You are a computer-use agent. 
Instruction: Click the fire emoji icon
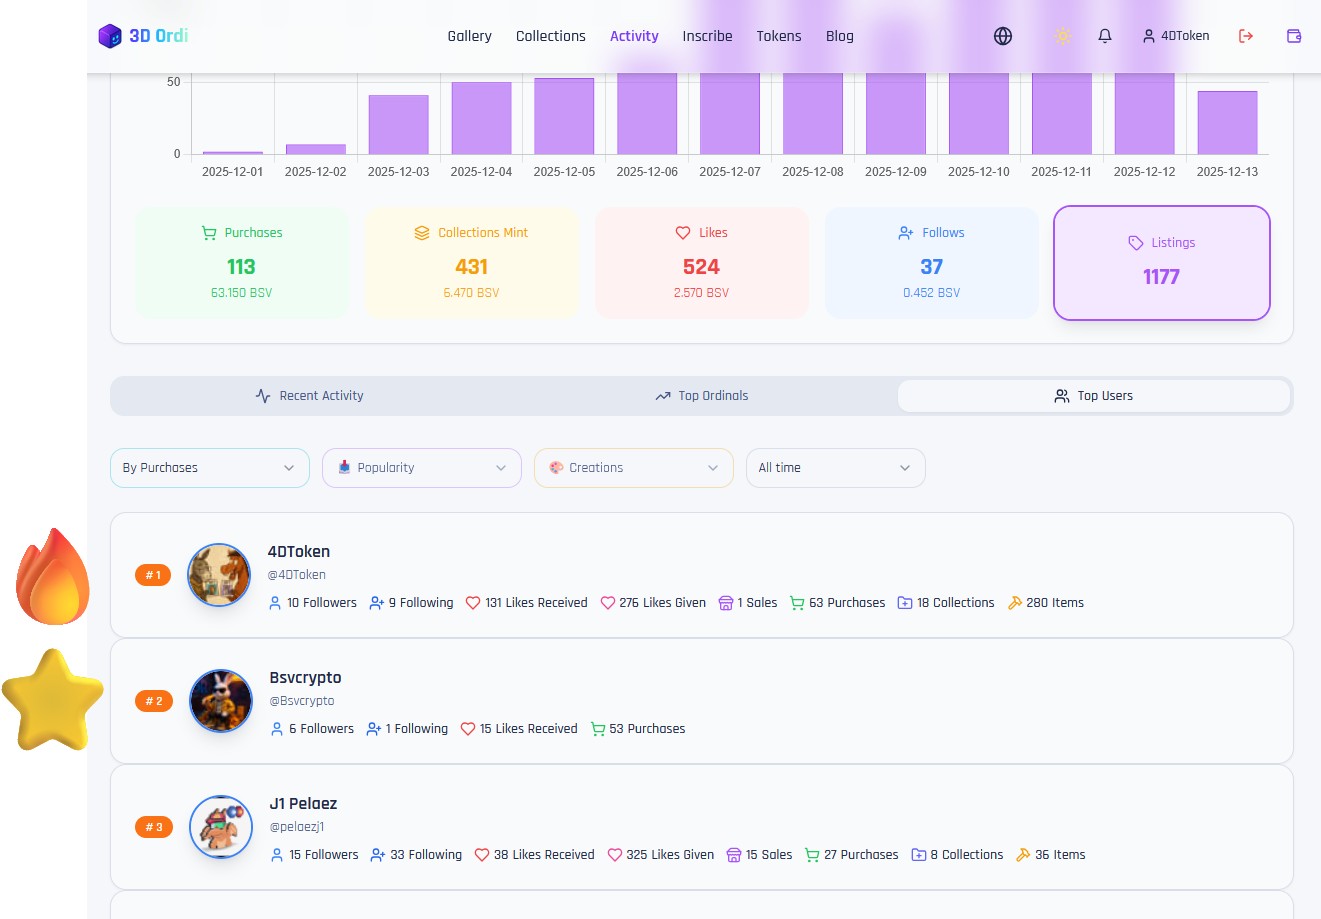(53, 577)
